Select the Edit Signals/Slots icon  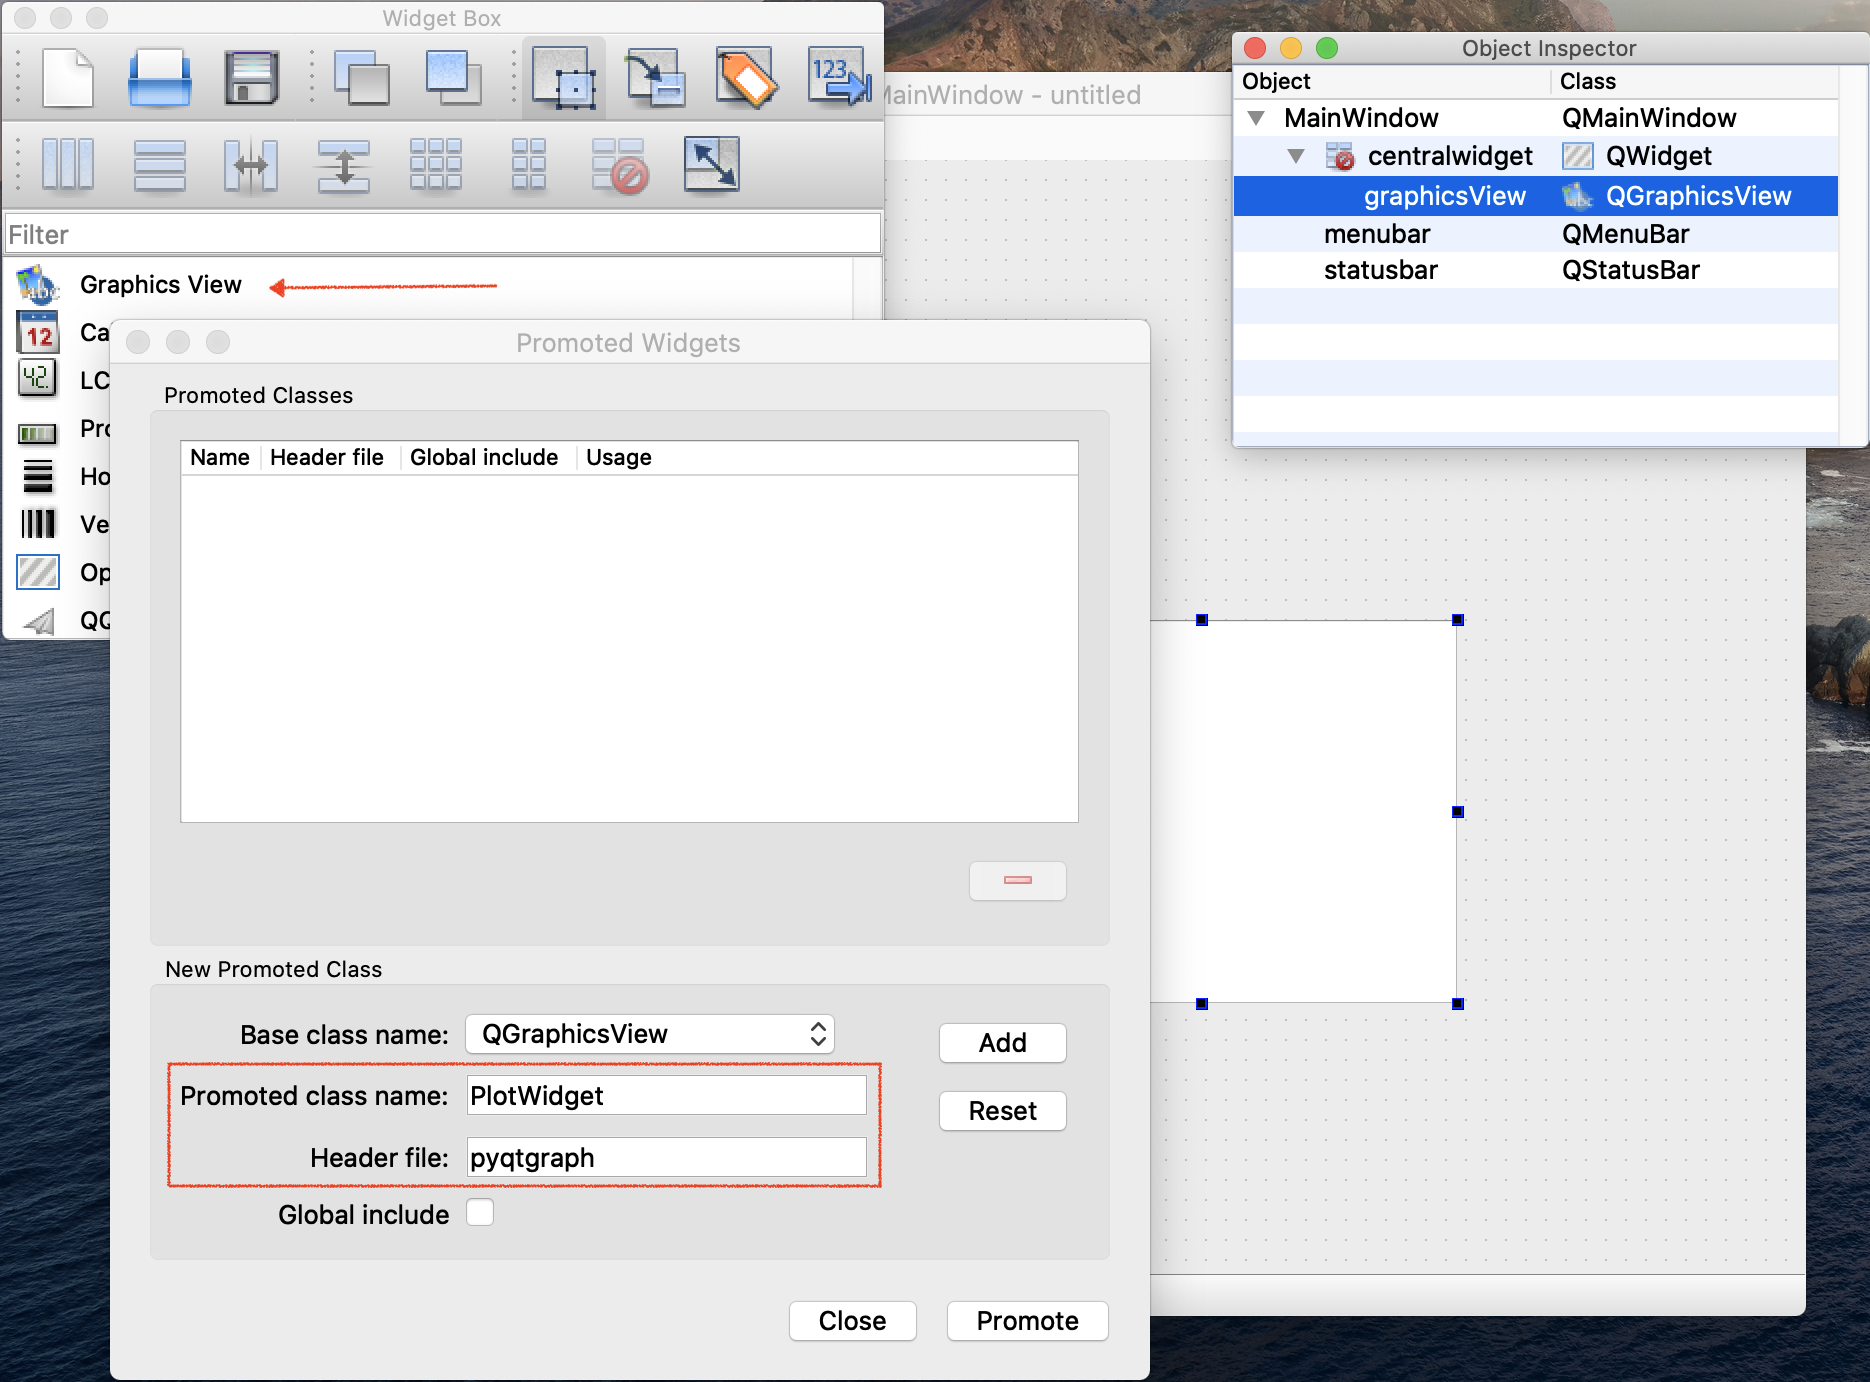click(x=655, y=78)
